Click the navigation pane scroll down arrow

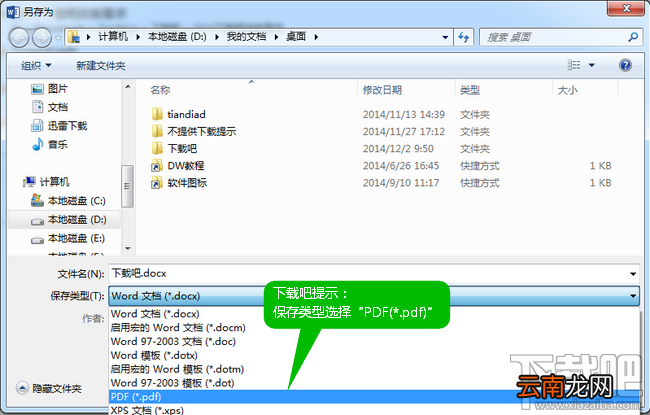[x=128, y=248]
